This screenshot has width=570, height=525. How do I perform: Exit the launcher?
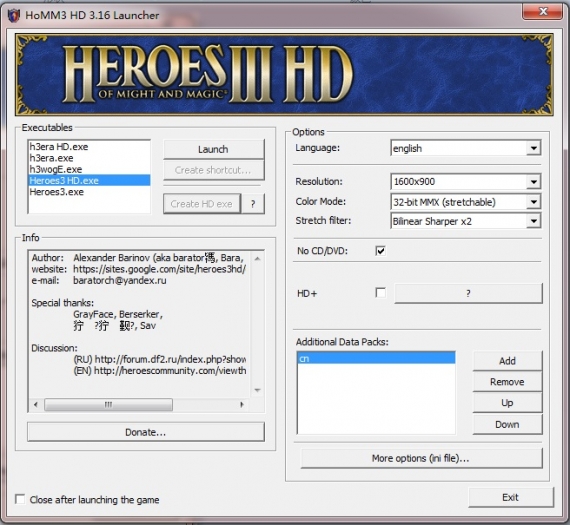pyautogui.click(x=511, y=497)
